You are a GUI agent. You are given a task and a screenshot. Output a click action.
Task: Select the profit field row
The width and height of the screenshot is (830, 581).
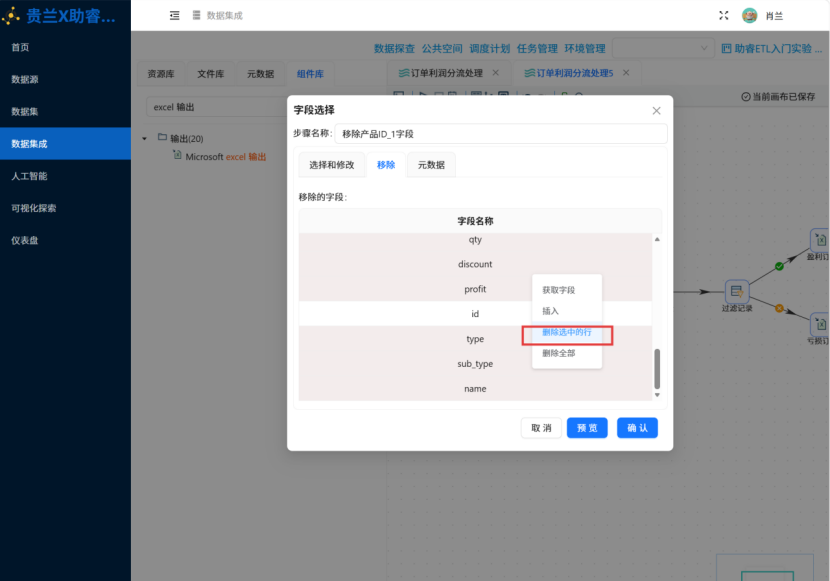475,289
